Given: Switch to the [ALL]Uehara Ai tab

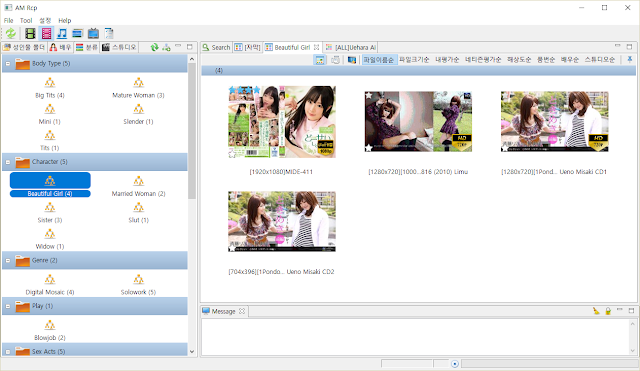Looking at the screenshot, I should point(351,47).
